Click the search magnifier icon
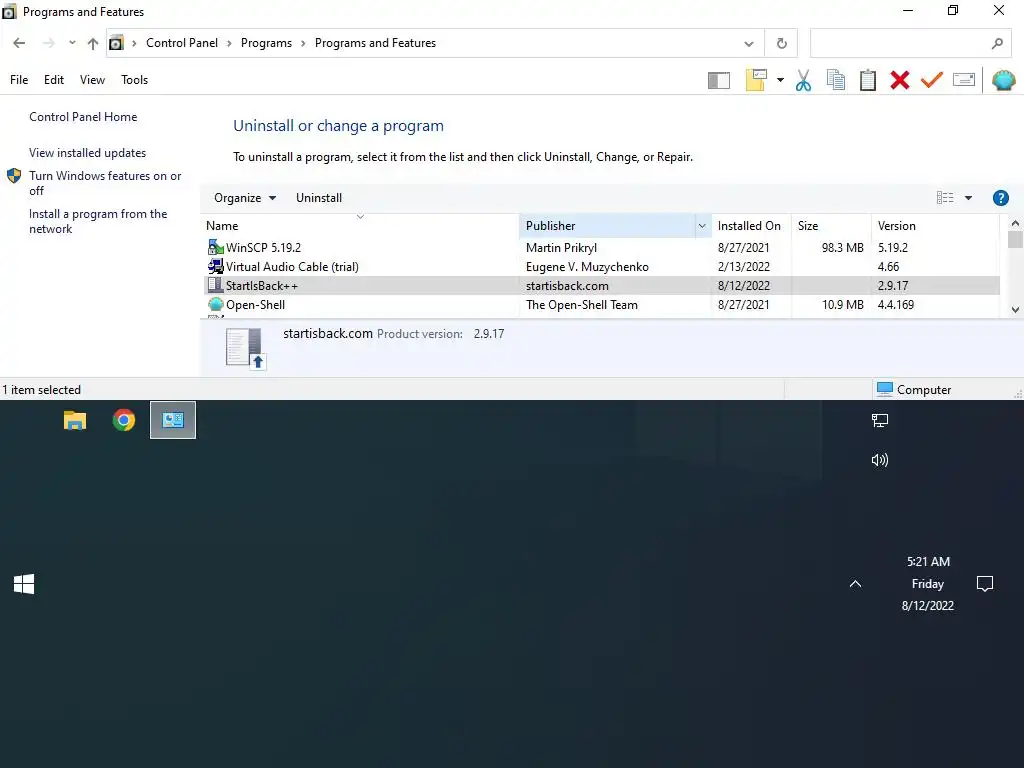Screen dimensions: 1024x768 (997, 44)
